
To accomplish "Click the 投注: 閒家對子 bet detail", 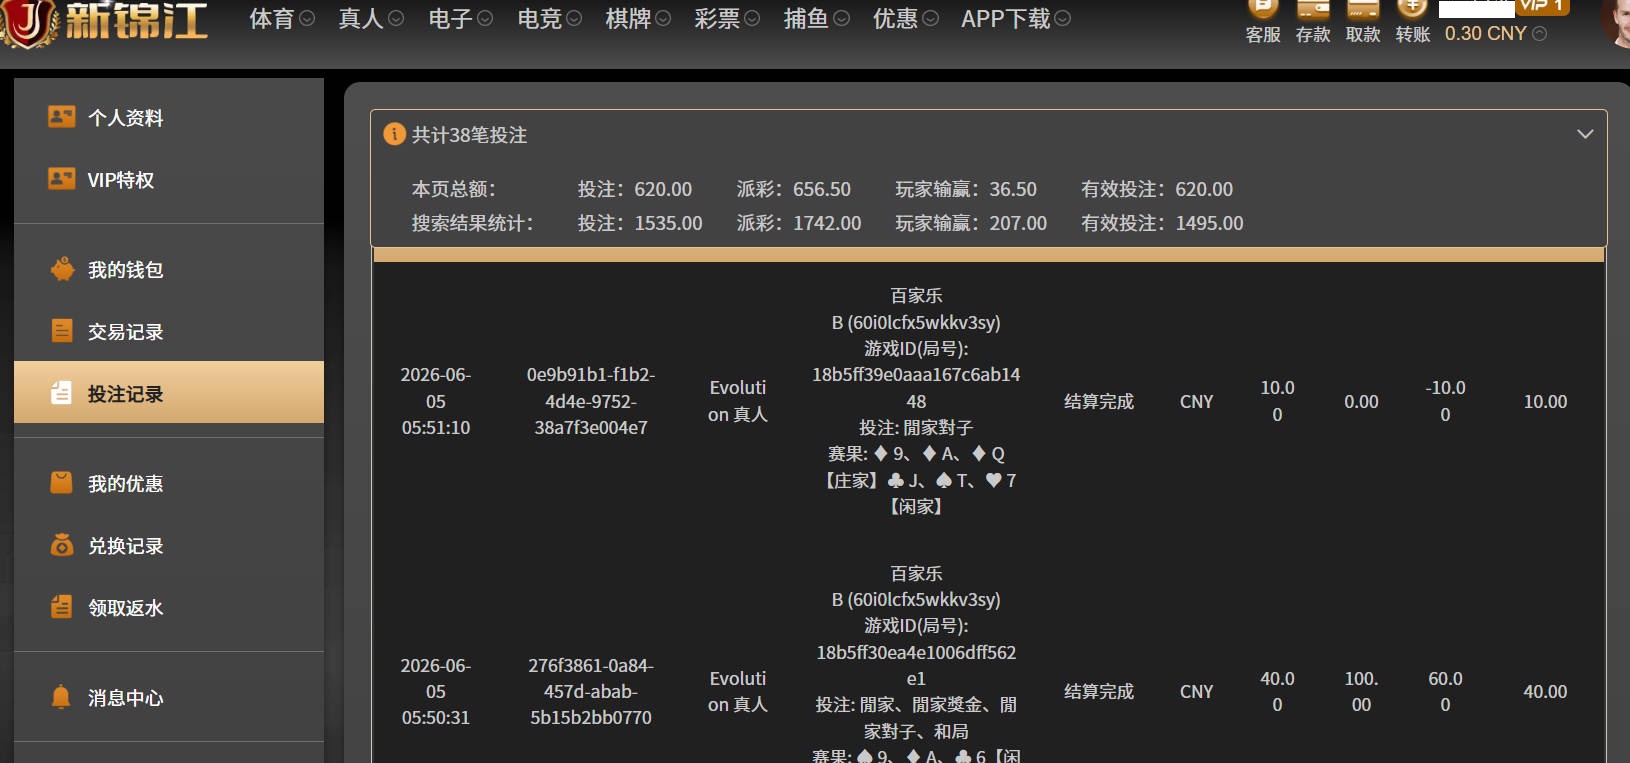I will tap(916, 428).
